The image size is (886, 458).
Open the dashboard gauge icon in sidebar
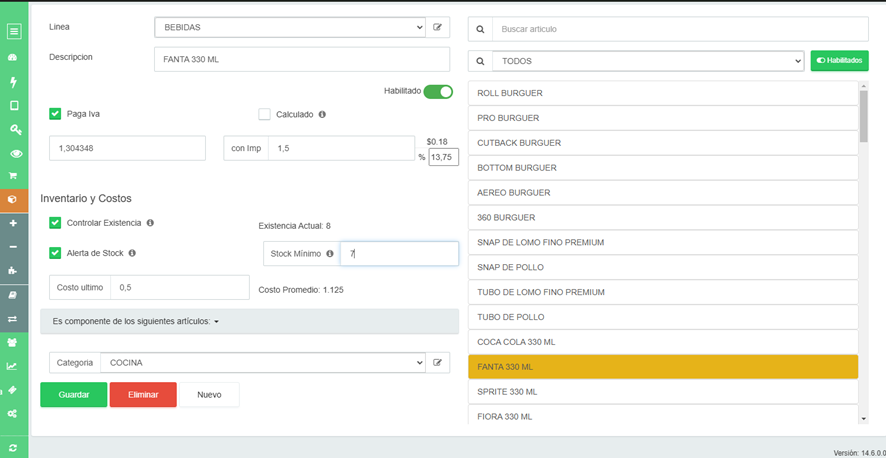tap(14, 58)
